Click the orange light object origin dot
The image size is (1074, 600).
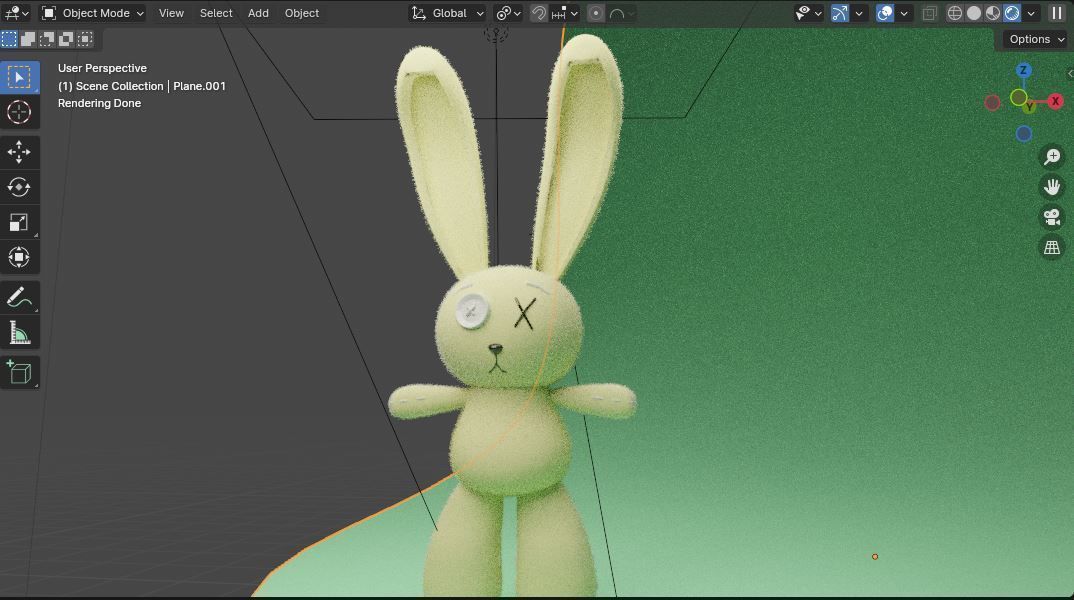875,557
